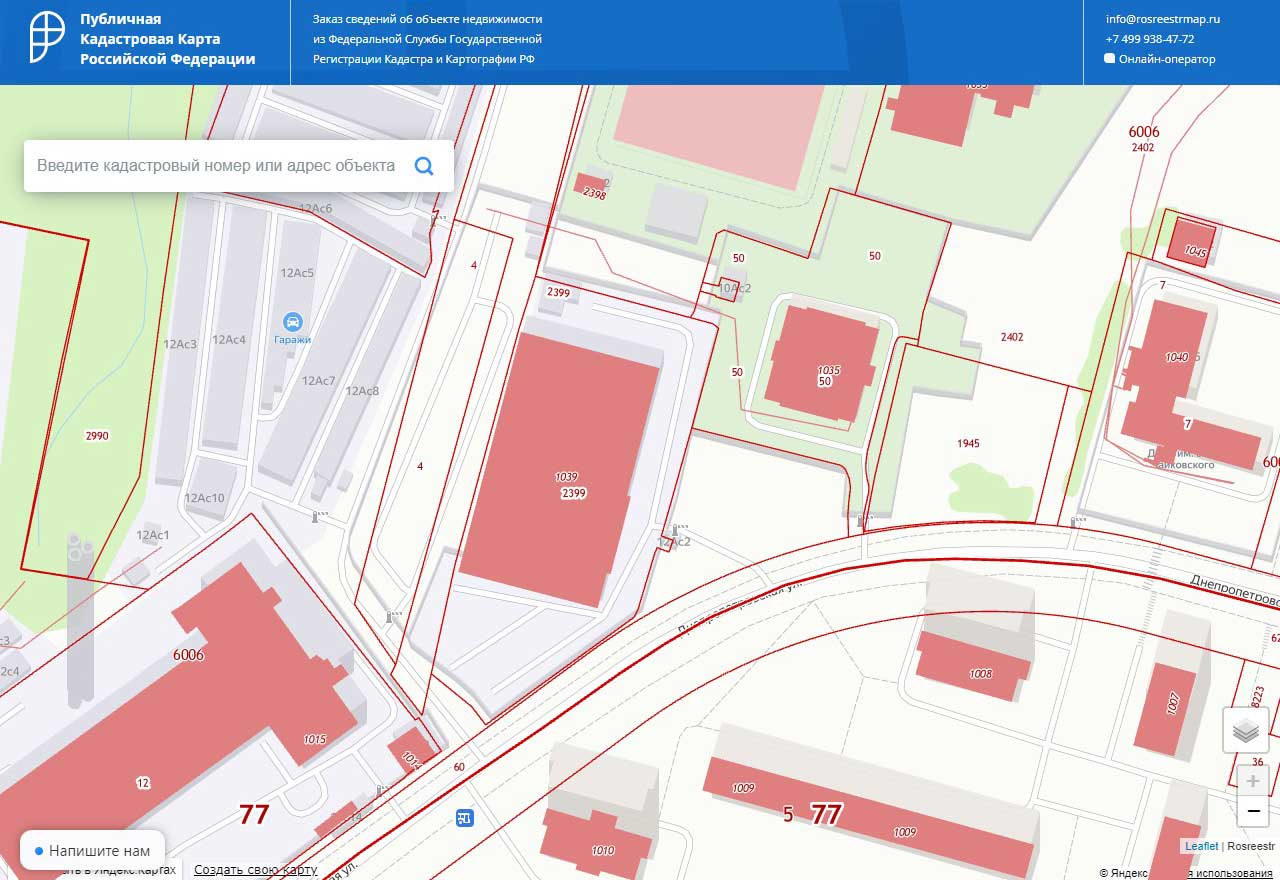
Task: Click the info@rosreestrmap.ru email link
Action: pyautogui.click(x=1162, y=19)
